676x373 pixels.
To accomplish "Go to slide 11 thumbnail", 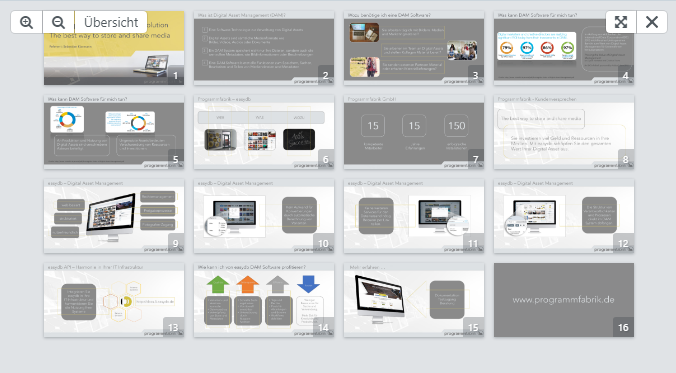I will [414, 216].
